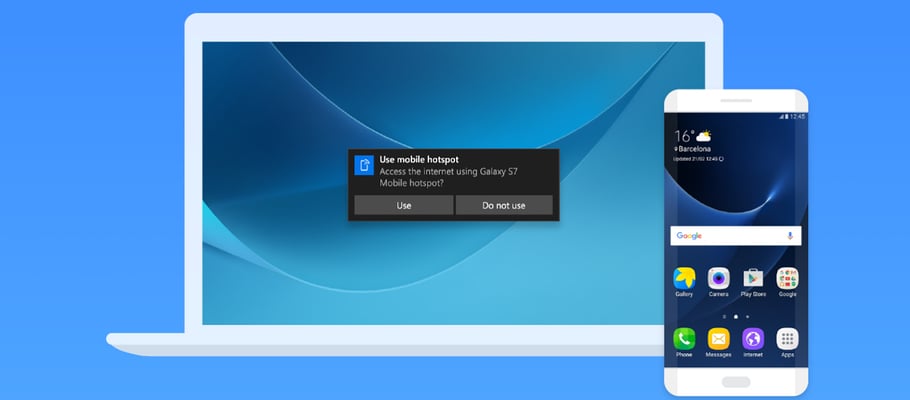Tap the 16° temperature reading

coord(684,135)
